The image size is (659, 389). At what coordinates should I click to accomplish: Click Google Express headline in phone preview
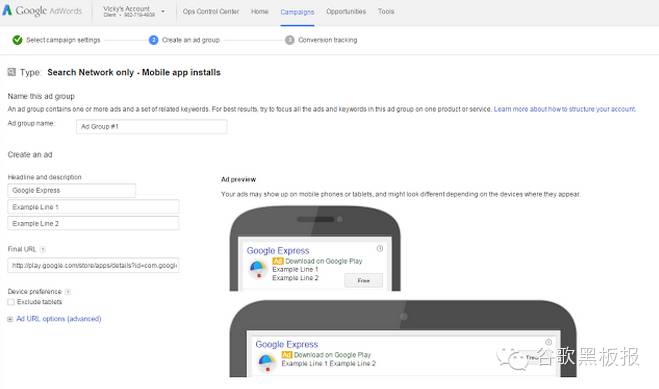278,250
